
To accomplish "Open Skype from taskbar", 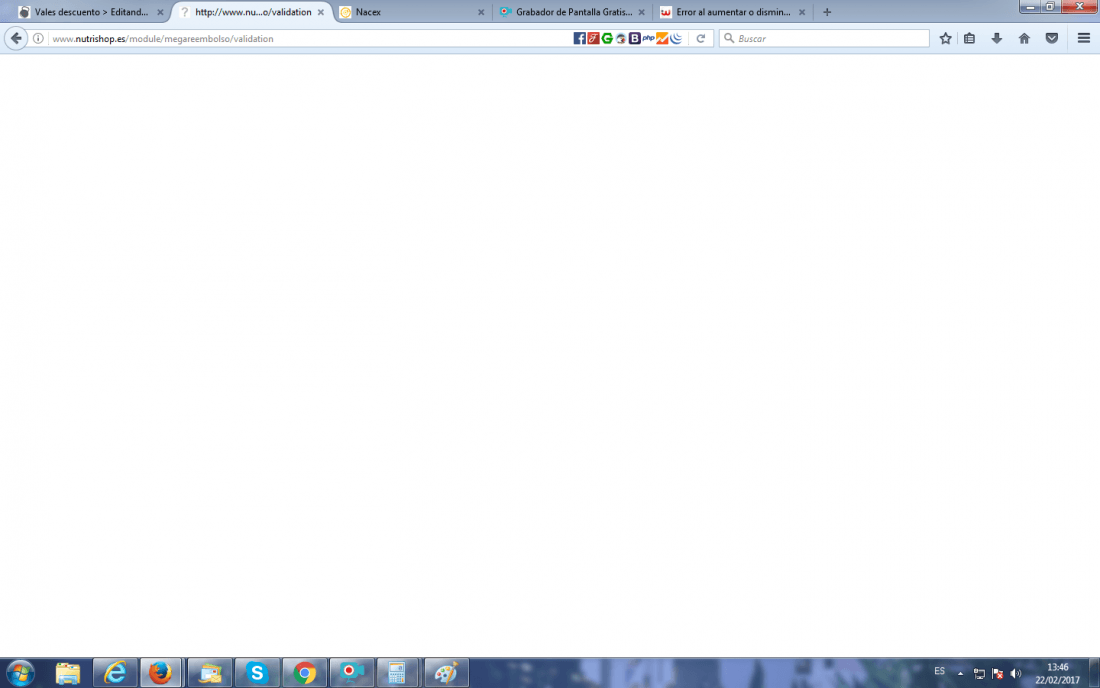I will [x=257, y=673].
